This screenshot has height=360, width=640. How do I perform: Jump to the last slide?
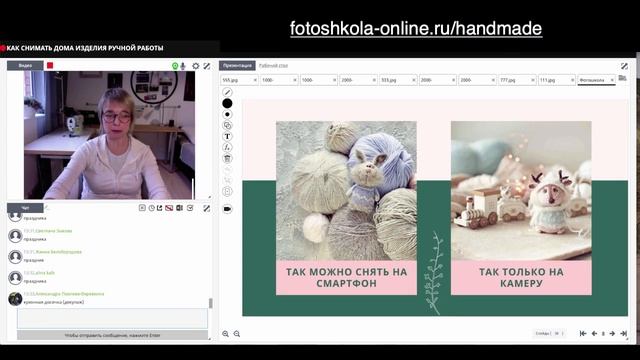point(624,333)
